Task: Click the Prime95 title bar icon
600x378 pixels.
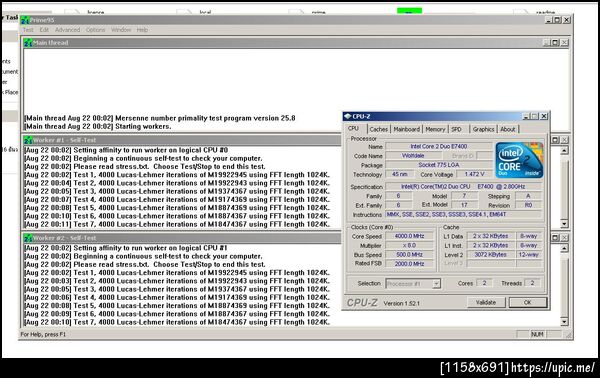Action: 25,20
